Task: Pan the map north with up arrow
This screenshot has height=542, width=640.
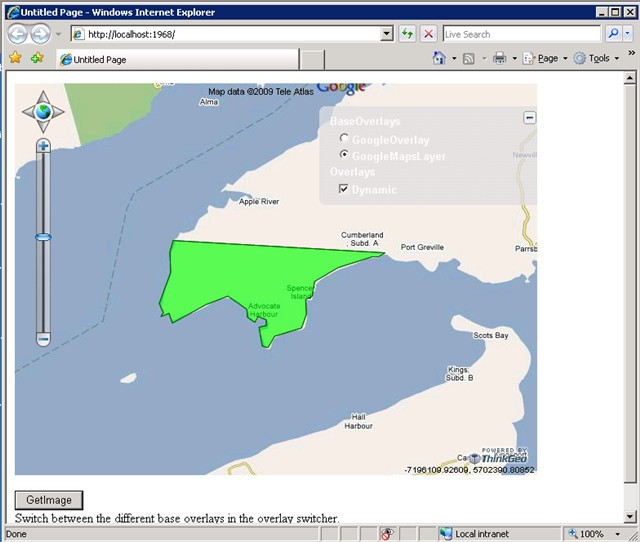Action: [x=43, y=97]
